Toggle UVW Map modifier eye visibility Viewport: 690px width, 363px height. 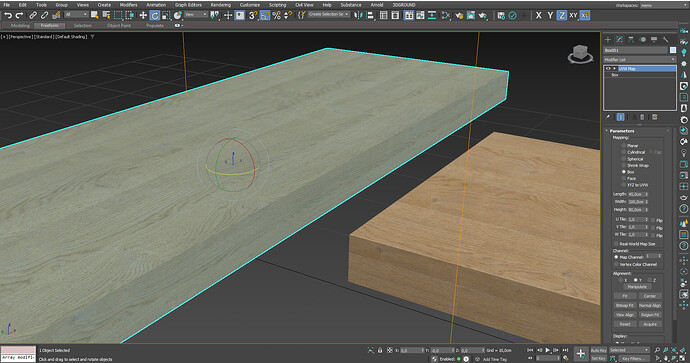point(608,69)
